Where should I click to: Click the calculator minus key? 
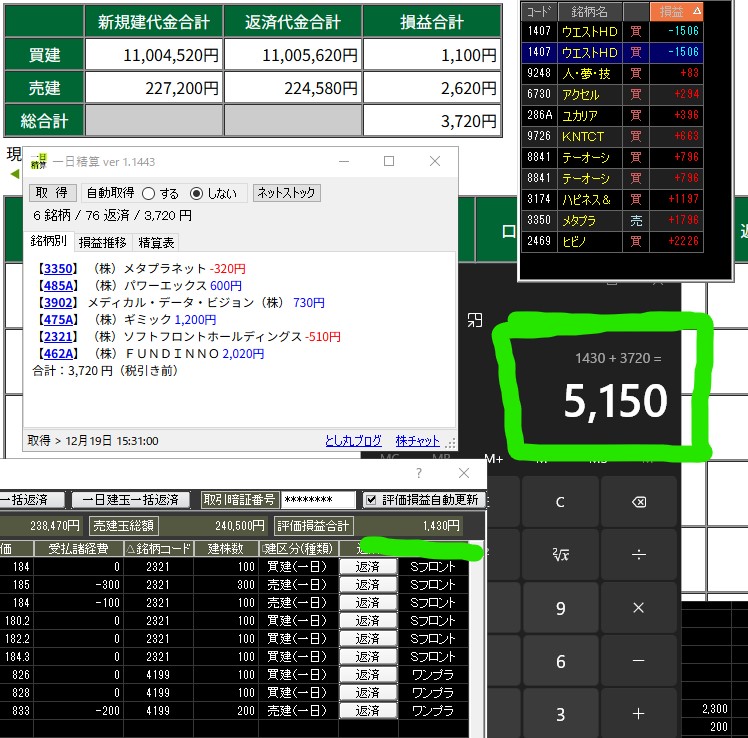(x=639, y=661)
